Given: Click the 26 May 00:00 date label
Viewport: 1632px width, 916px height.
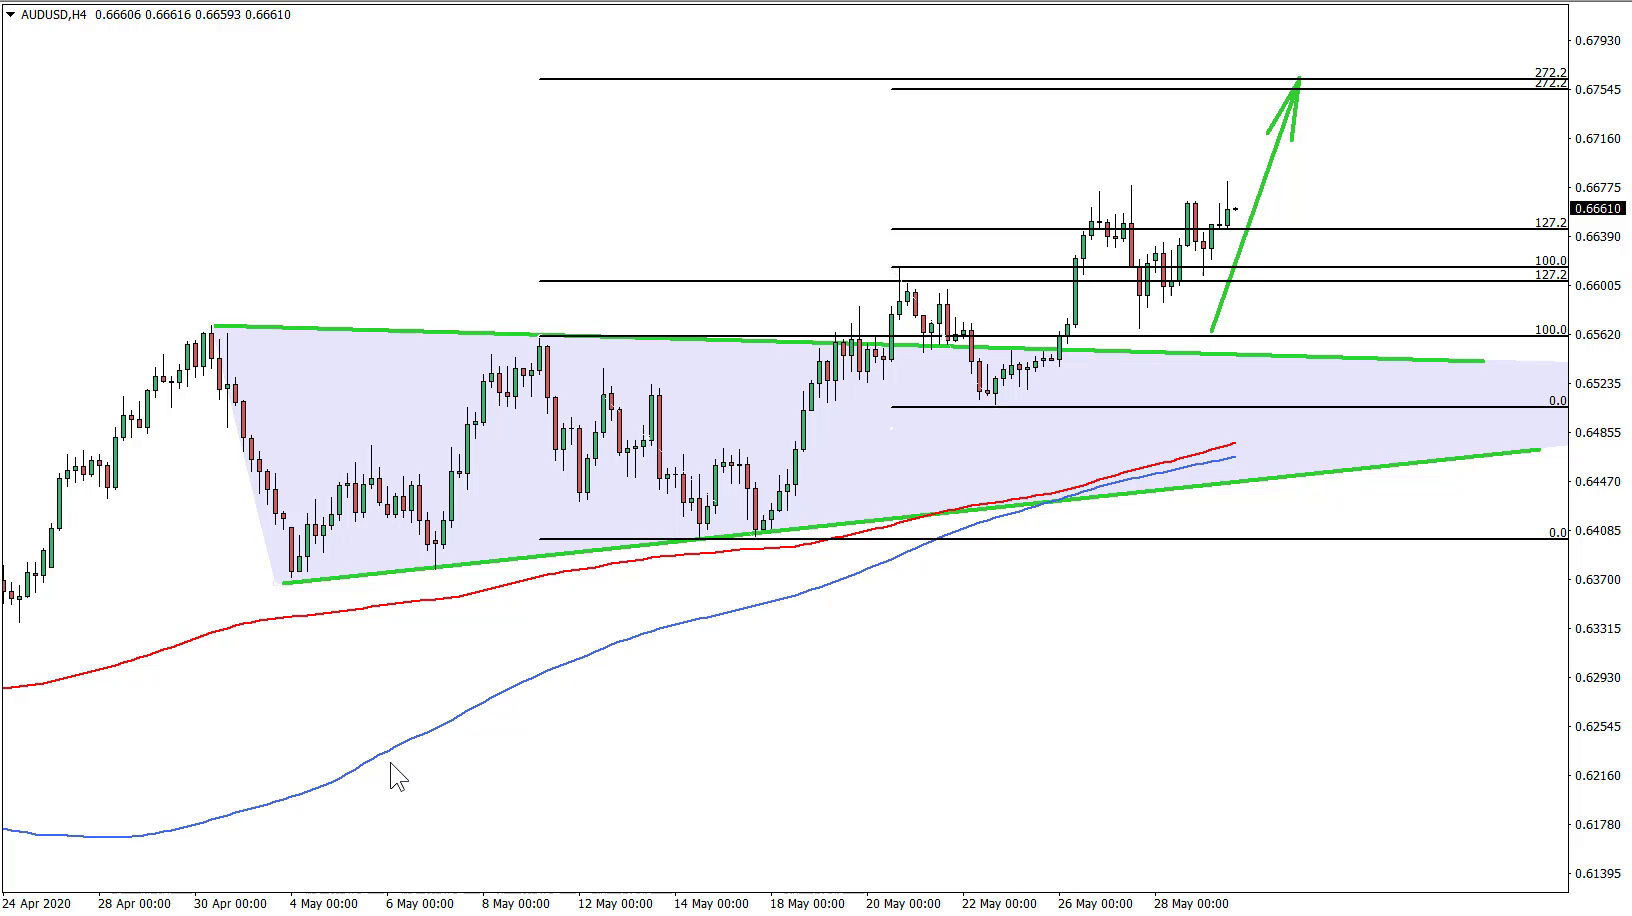Looking at the screenshot, I should click(1094, 904).
